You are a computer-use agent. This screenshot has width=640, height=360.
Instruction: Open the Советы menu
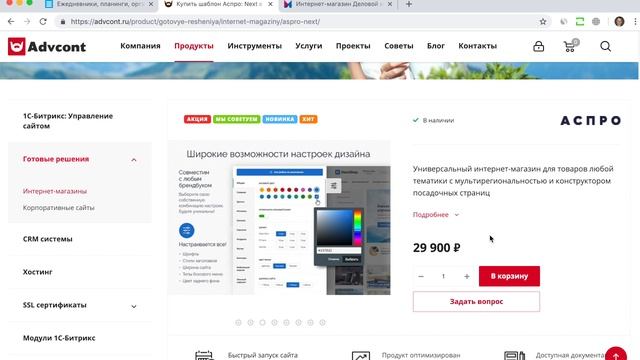point(398,46)
